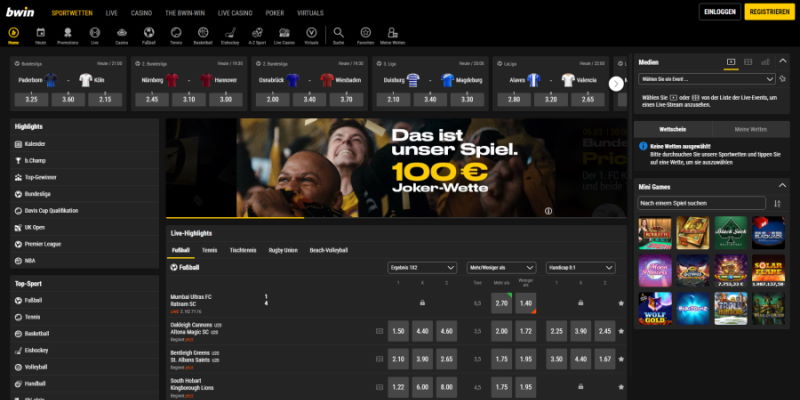800x400 pixels.
Task: Collapse the Medien panel
Action: tap(783, 61)
